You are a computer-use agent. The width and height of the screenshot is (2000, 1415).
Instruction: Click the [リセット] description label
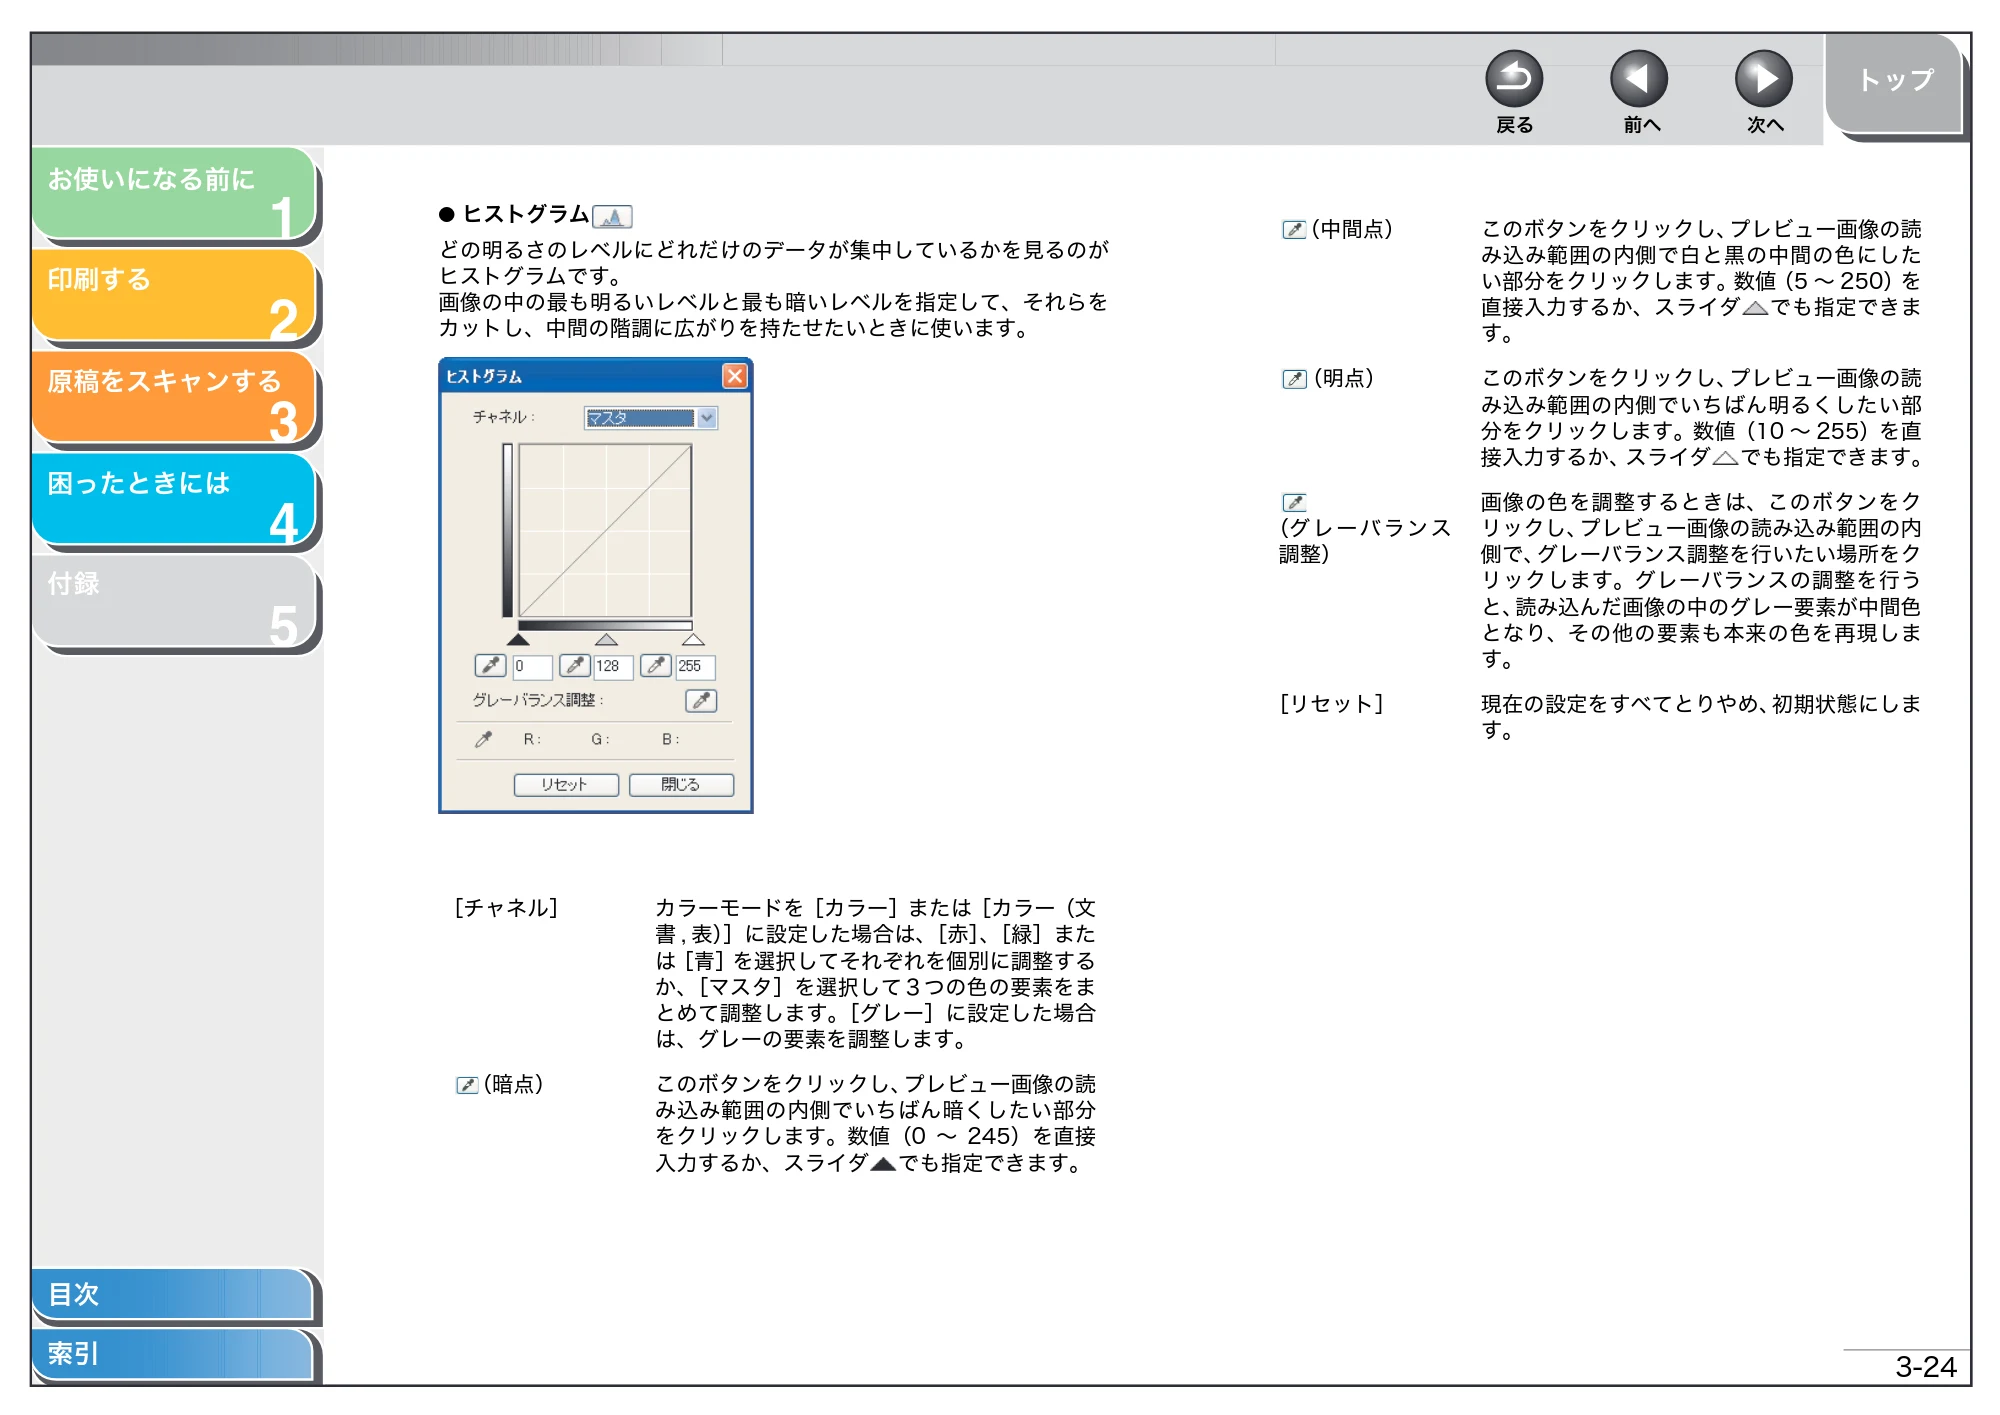1331,704
